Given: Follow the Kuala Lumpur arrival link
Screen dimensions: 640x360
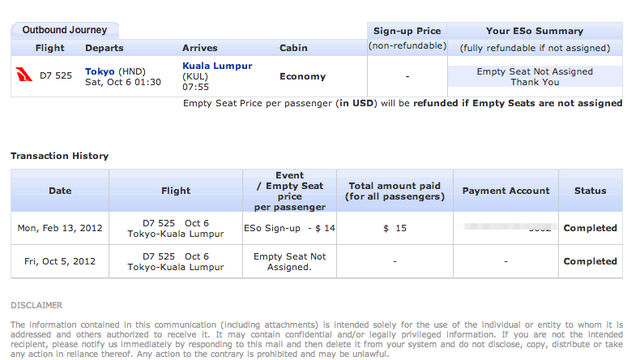Looking at the screenshot, I should [x=217, y=66].
